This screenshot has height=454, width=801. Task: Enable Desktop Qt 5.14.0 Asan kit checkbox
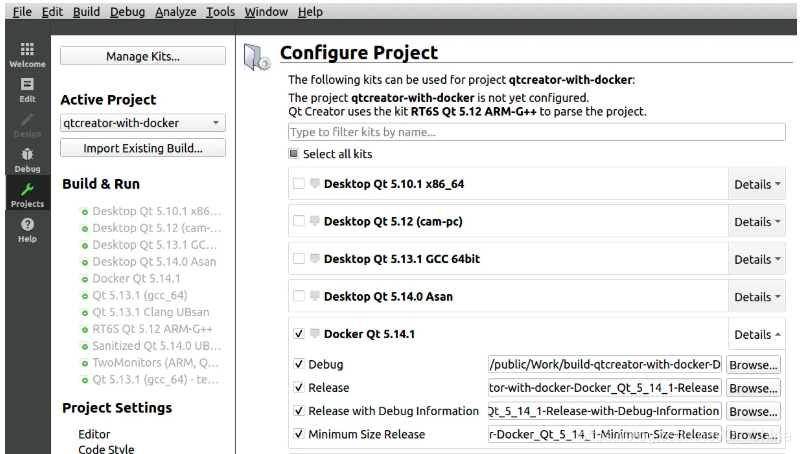coord(299,296)
